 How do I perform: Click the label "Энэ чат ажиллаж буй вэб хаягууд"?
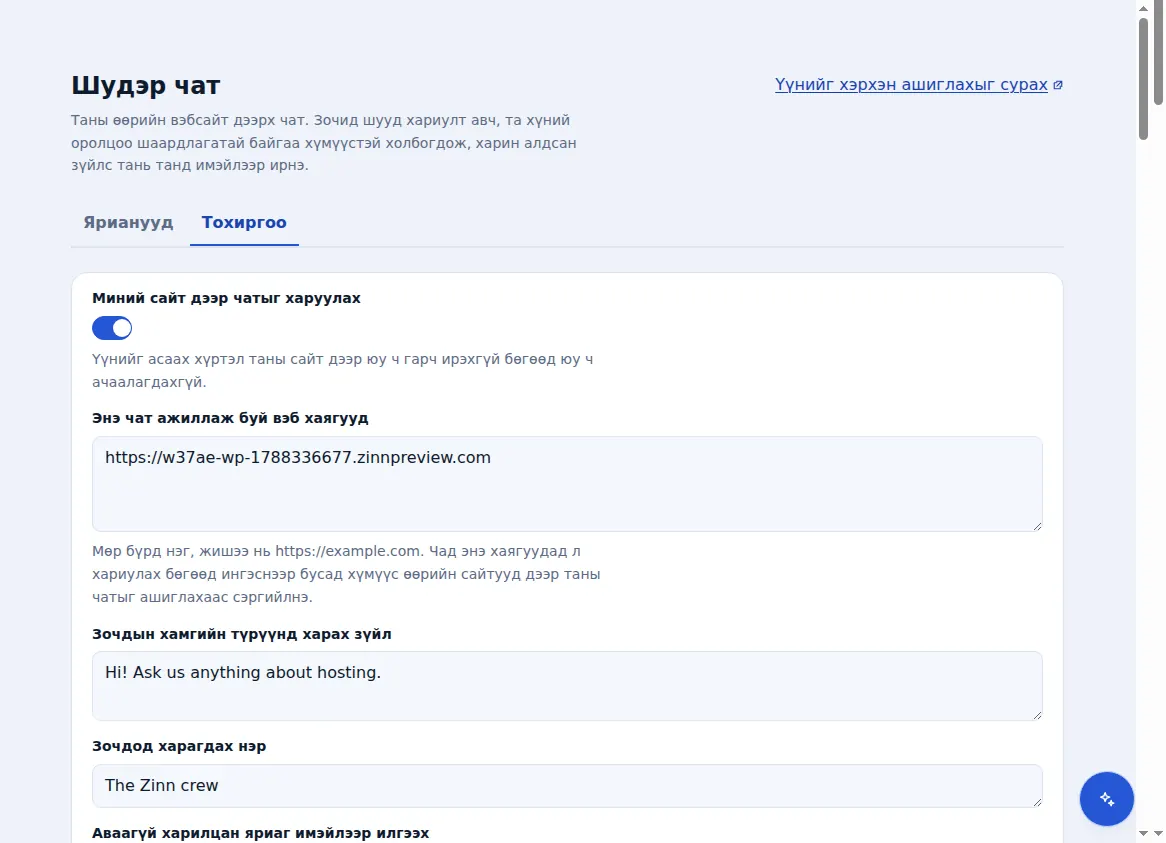pos(231,418)
